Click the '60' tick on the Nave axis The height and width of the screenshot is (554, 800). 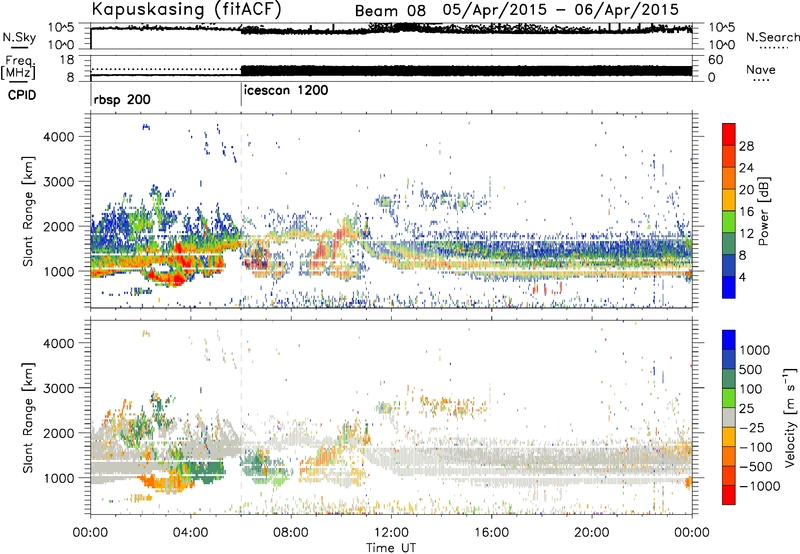point(715,60)
